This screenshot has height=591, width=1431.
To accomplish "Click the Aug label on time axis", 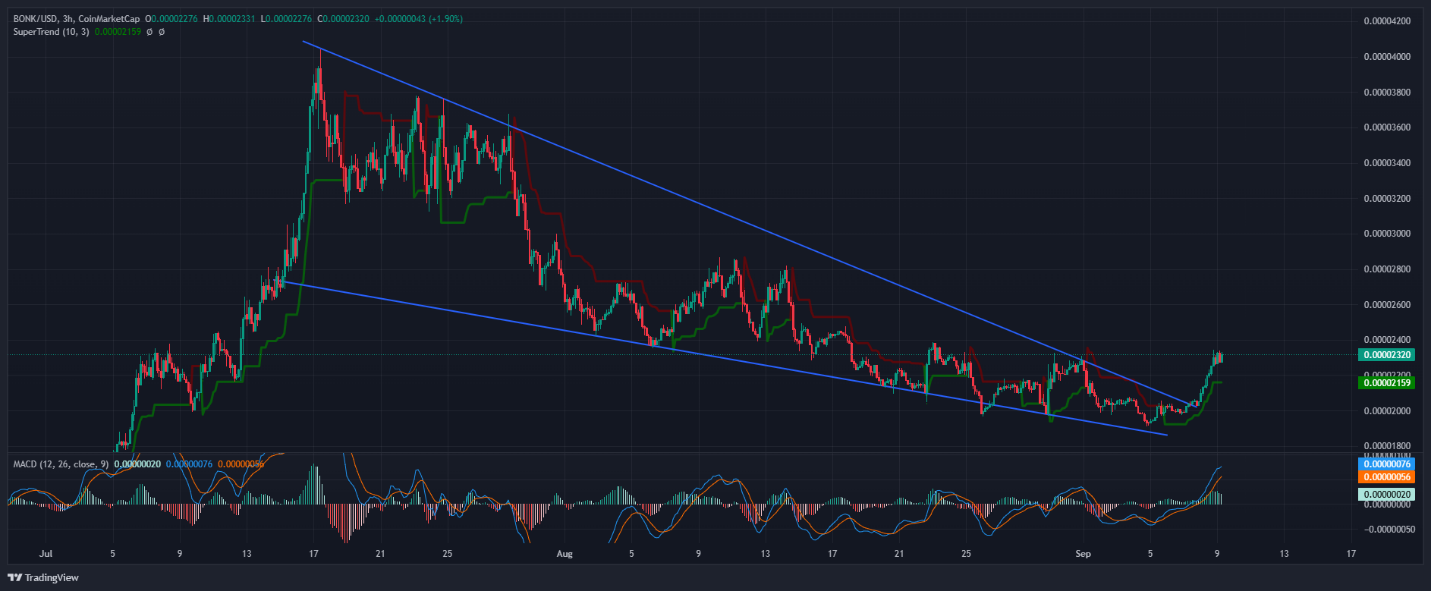I will click(564, 552).
